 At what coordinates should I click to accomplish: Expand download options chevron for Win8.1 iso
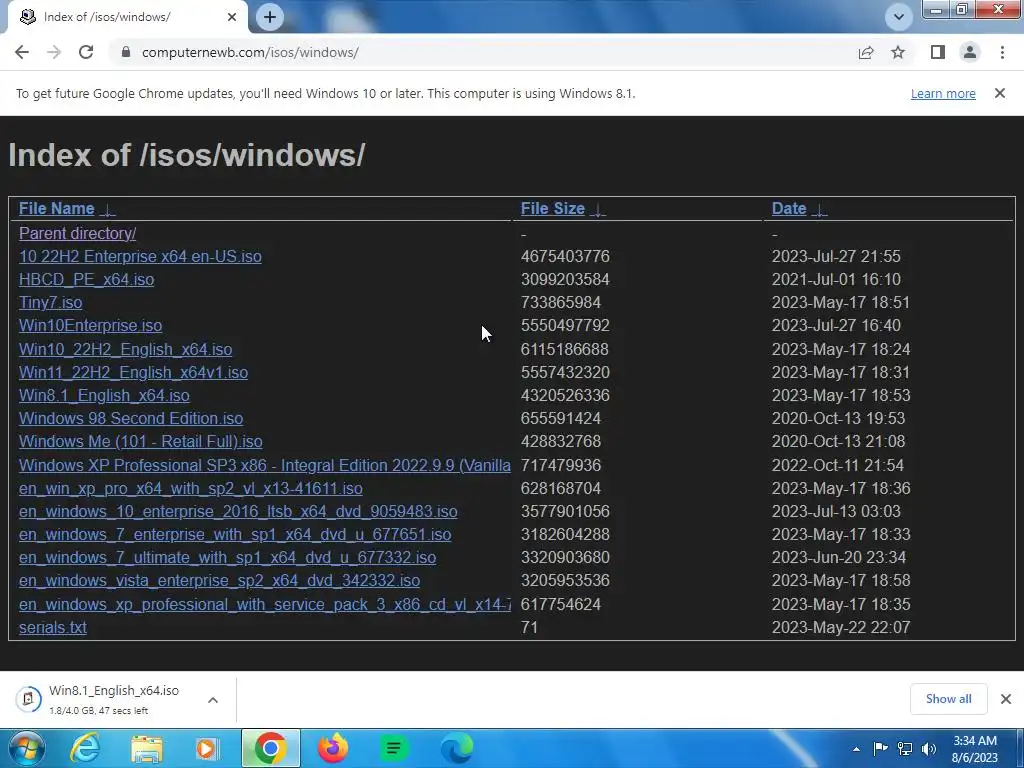click(x=213, y=699)
